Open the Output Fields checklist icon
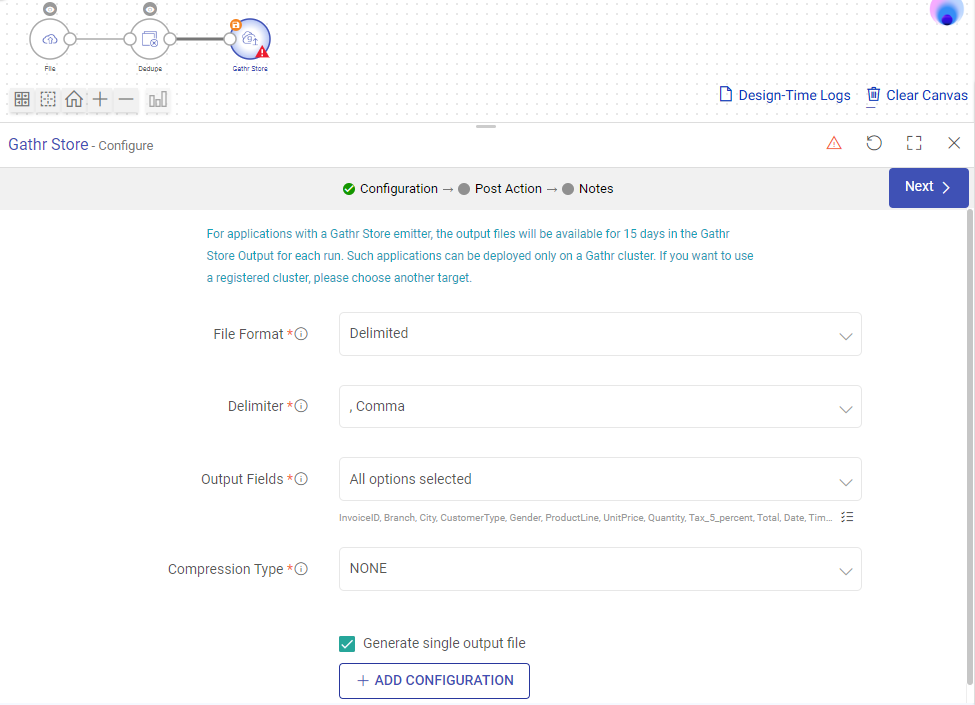Viewport: 975px width, 705px height. click(x=847, y=516)
